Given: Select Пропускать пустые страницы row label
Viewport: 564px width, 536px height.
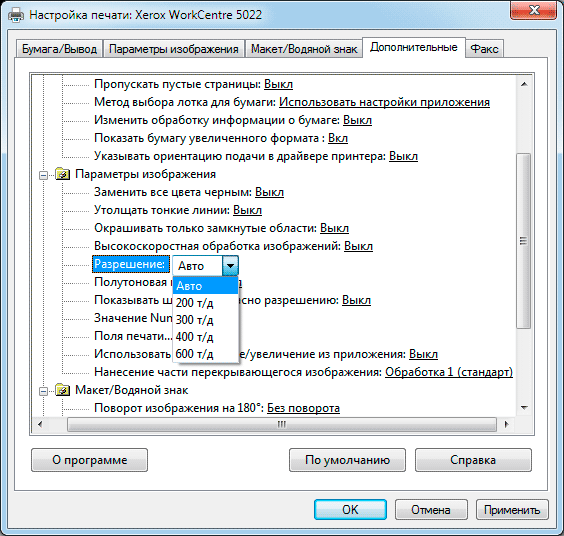Looking at the screenshot, I should pyautogui.click(x=177, y=84).
